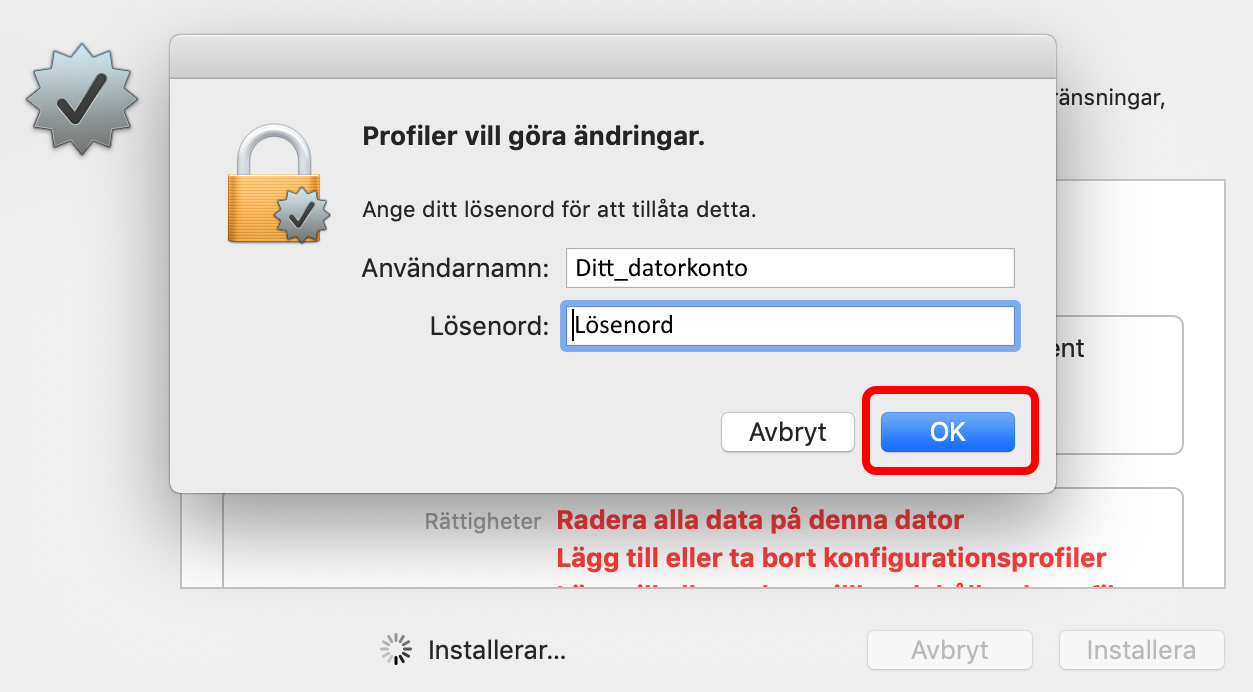The width and height of the screenshot is (1253, 692).
Task: Click the Ange ditt lösenord instruction text
Action: coord(559,210)
